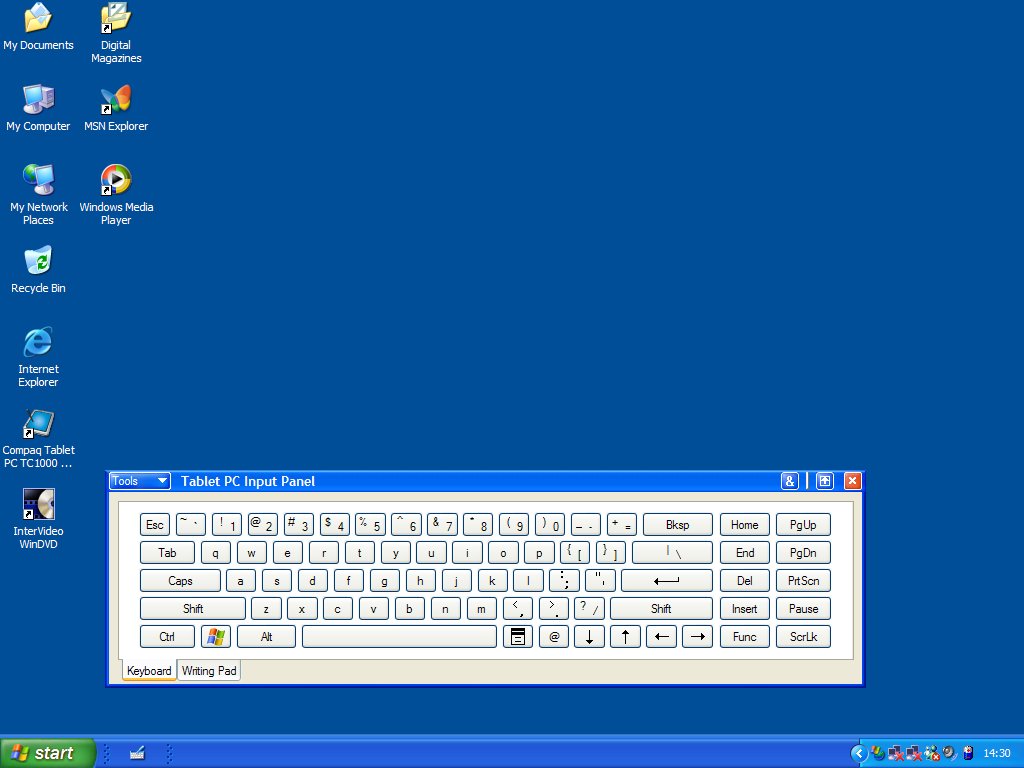The image size is (1024, 768).
Task: Select the Recycle Bin icon
Action: tap(38, 270)
